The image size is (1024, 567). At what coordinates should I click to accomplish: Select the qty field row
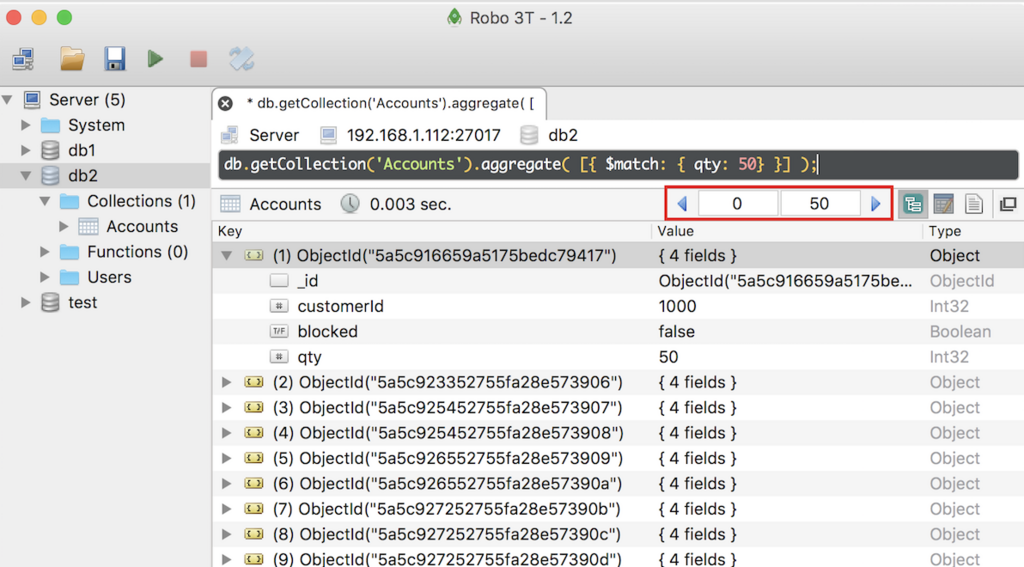click(618, 357)
